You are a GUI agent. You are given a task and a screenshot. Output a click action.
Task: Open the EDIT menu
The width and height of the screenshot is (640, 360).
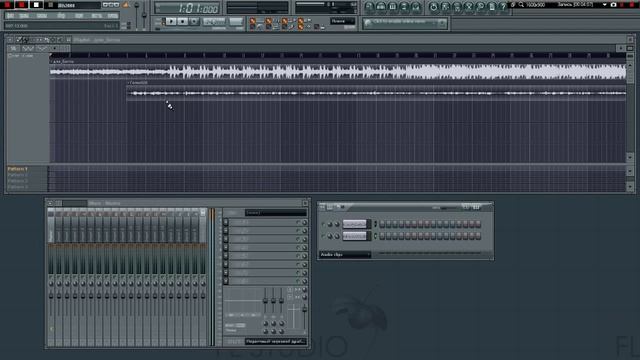click(24, 16)
